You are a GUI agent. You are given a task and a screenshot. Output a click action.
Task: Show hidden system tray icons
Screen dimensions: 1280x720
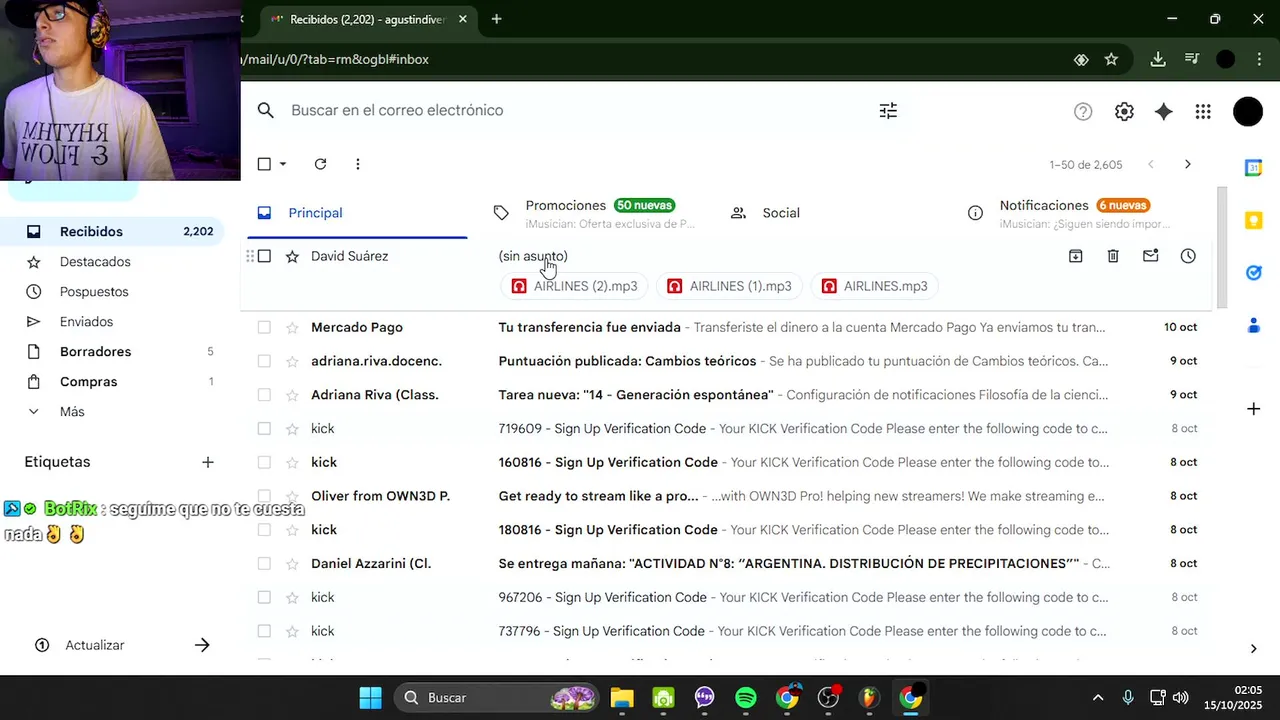click(1098, 698)
